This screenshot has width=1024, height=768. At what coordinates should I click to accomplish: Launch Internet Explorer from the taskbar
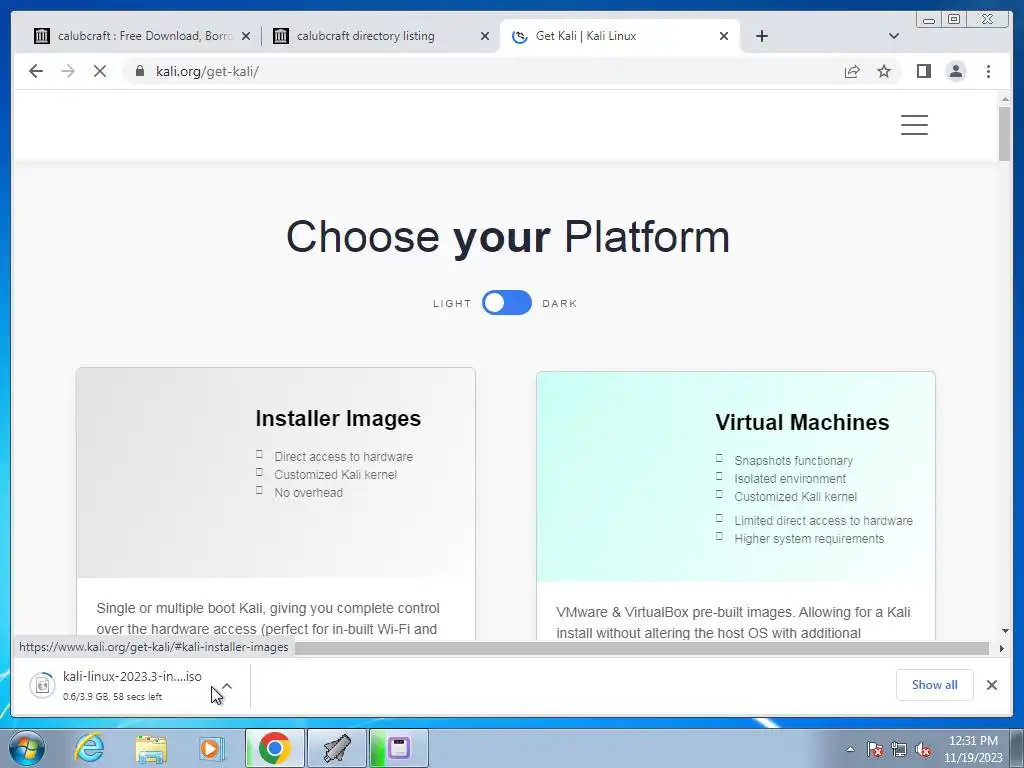pos(89,748)
